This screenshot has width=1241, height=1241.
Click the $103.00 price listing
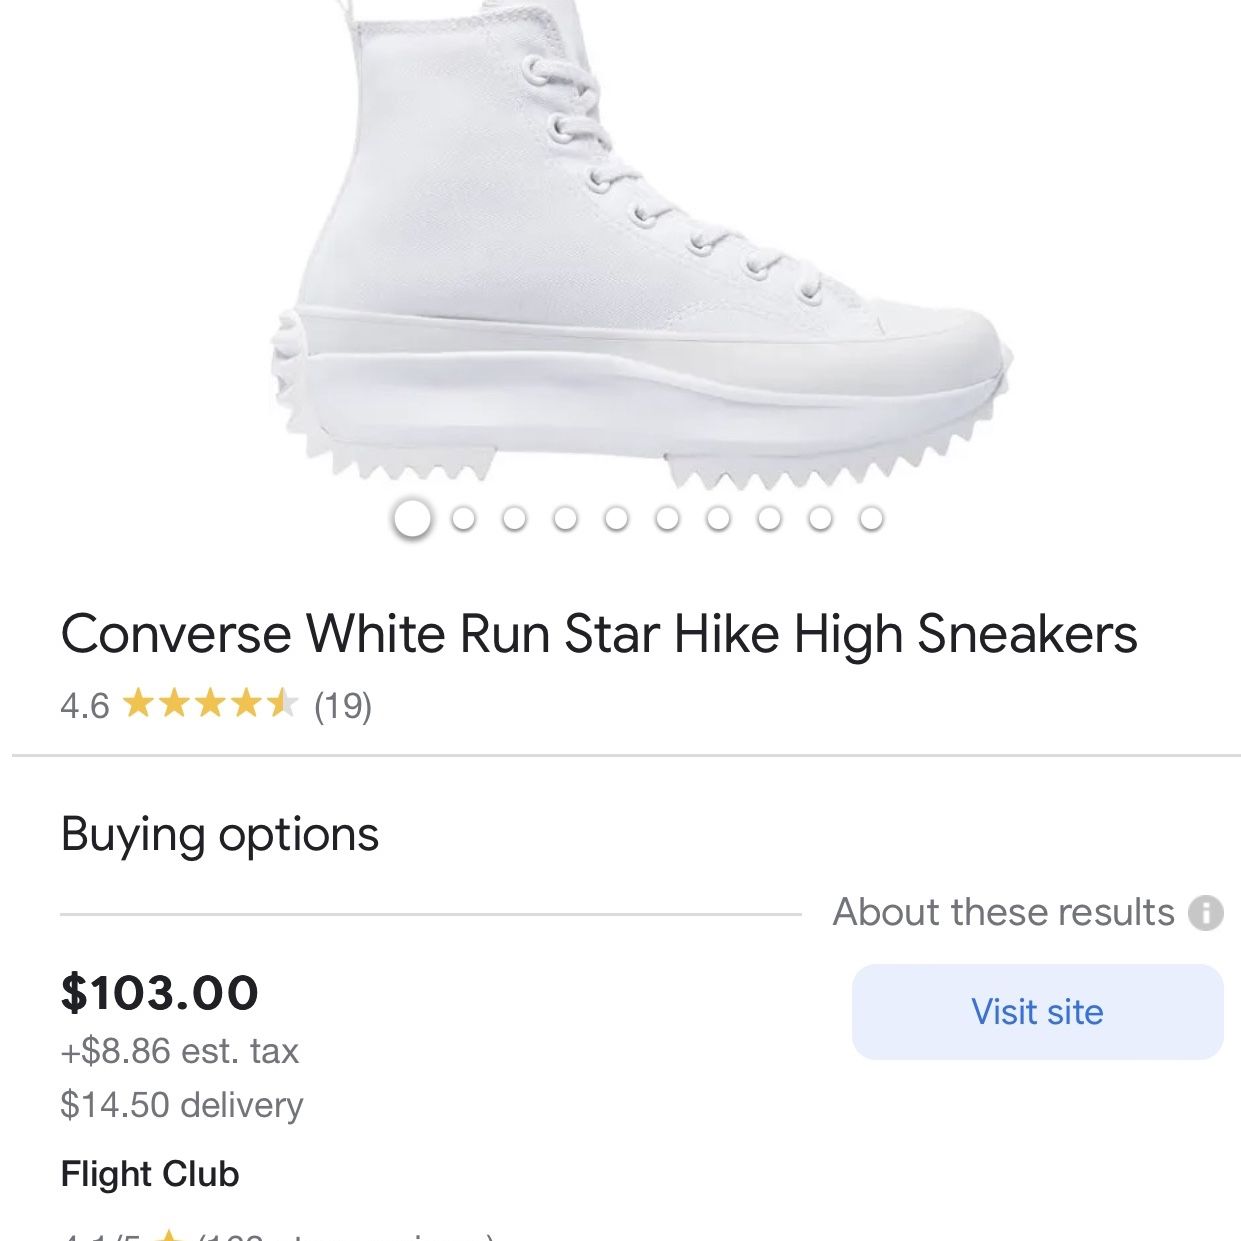pos(160,992)
